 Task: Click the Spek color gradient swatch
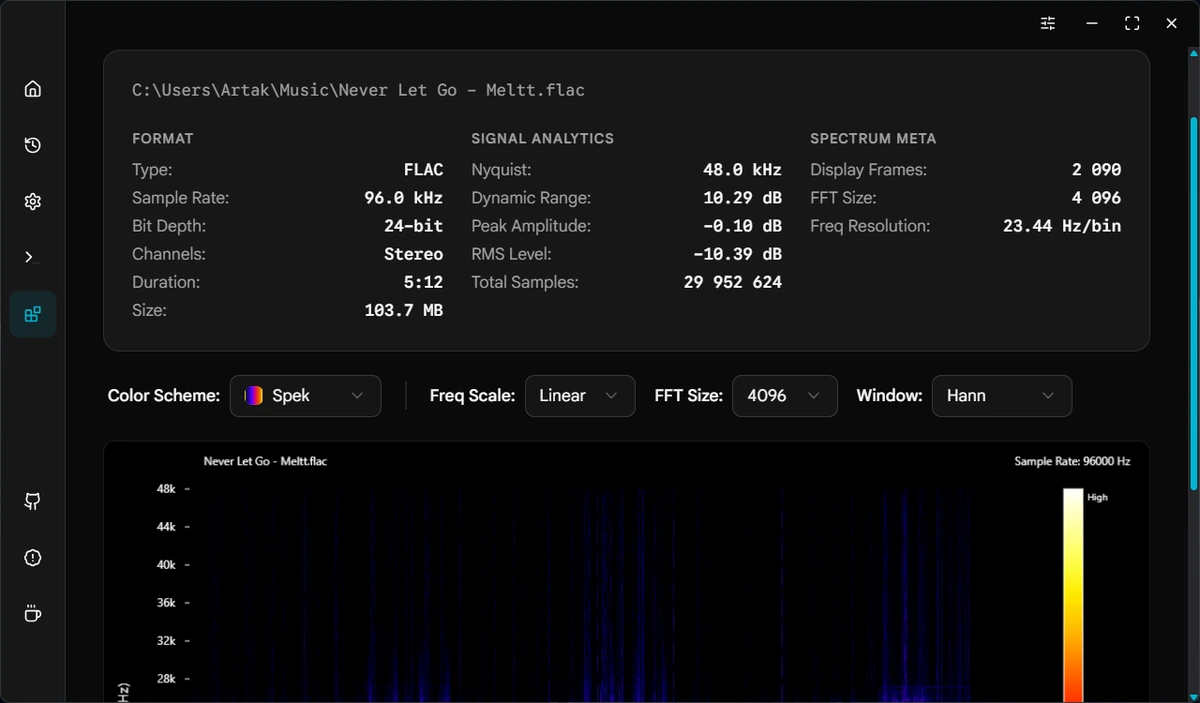pyautogui.click(x=254, y=396)
